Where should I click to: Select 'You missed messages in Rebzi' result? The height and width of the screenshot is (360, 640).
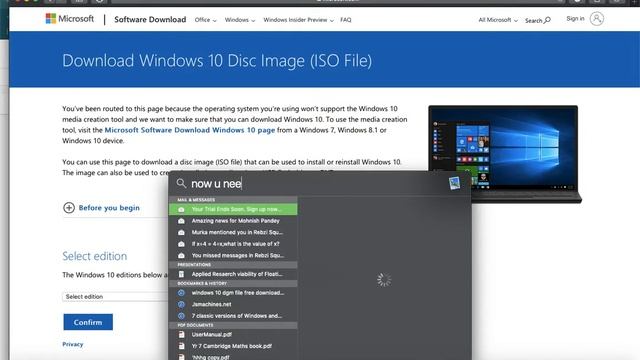pos(233,255)
